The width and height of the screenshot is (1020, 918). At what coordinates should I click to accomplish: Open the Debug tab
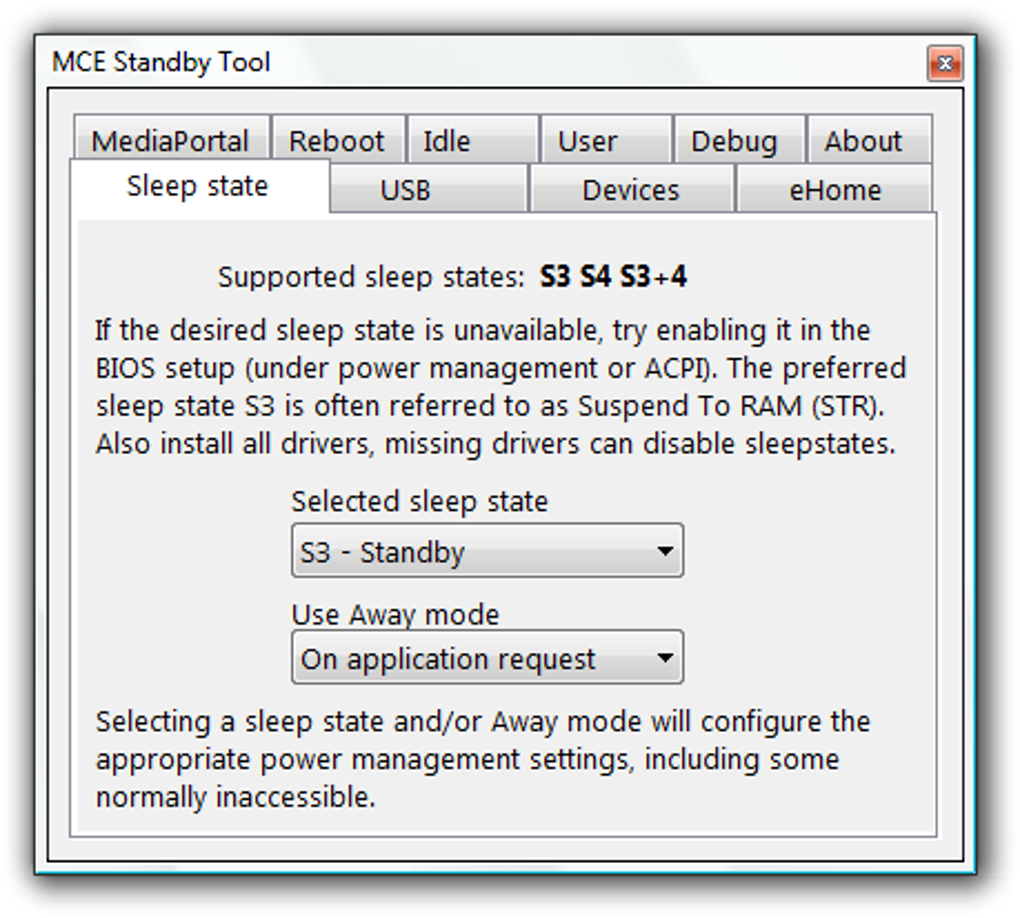tap(734, 141)
